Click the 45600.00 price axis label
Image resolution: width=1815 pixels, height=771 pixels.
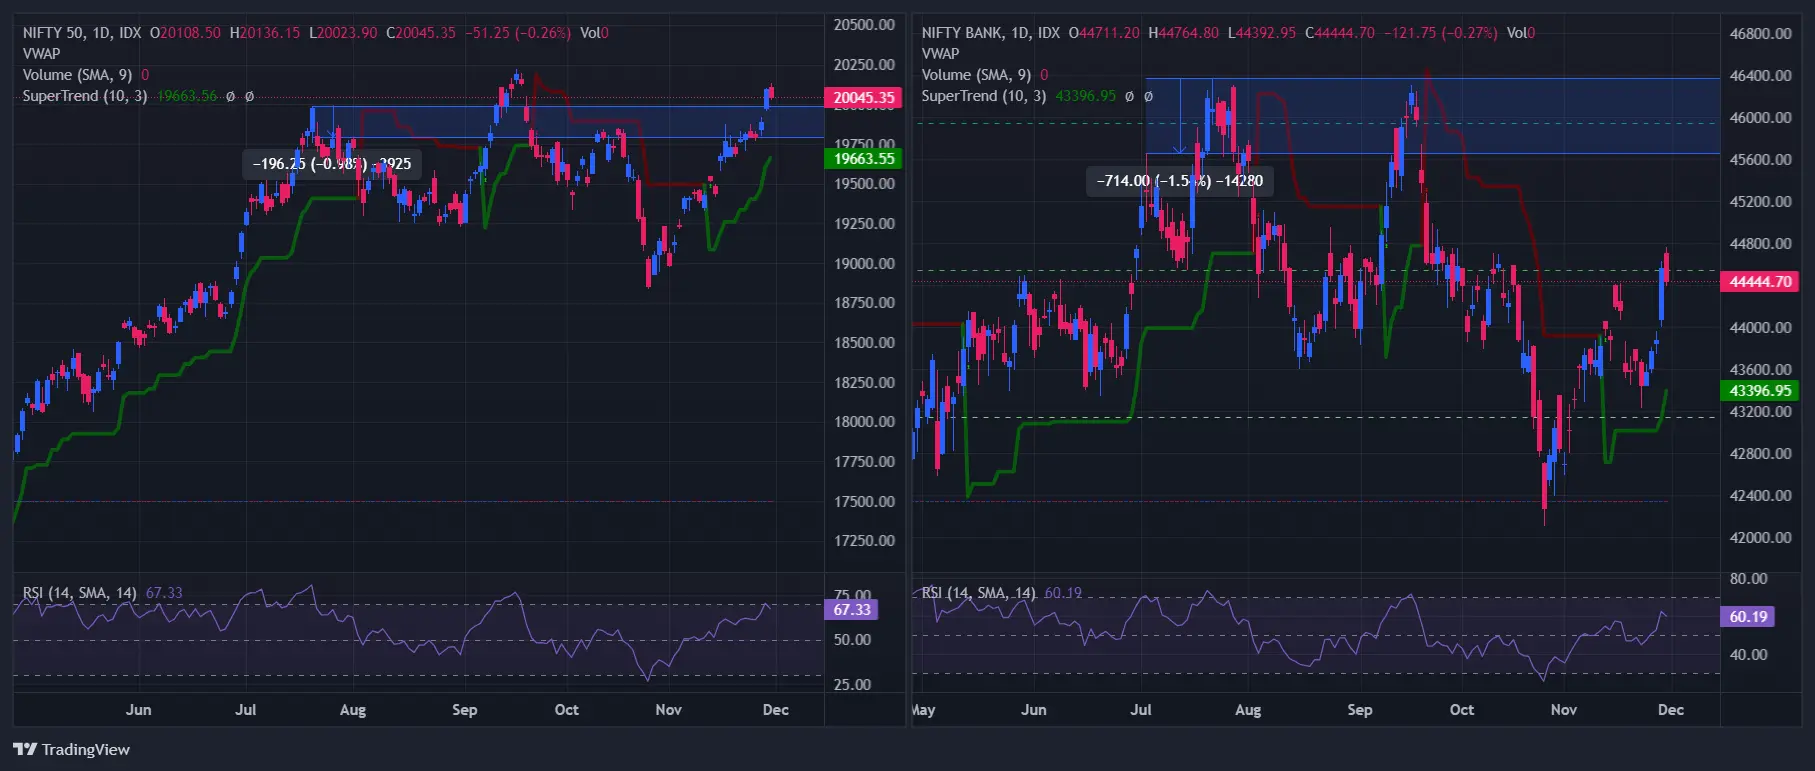point(1760,160)
